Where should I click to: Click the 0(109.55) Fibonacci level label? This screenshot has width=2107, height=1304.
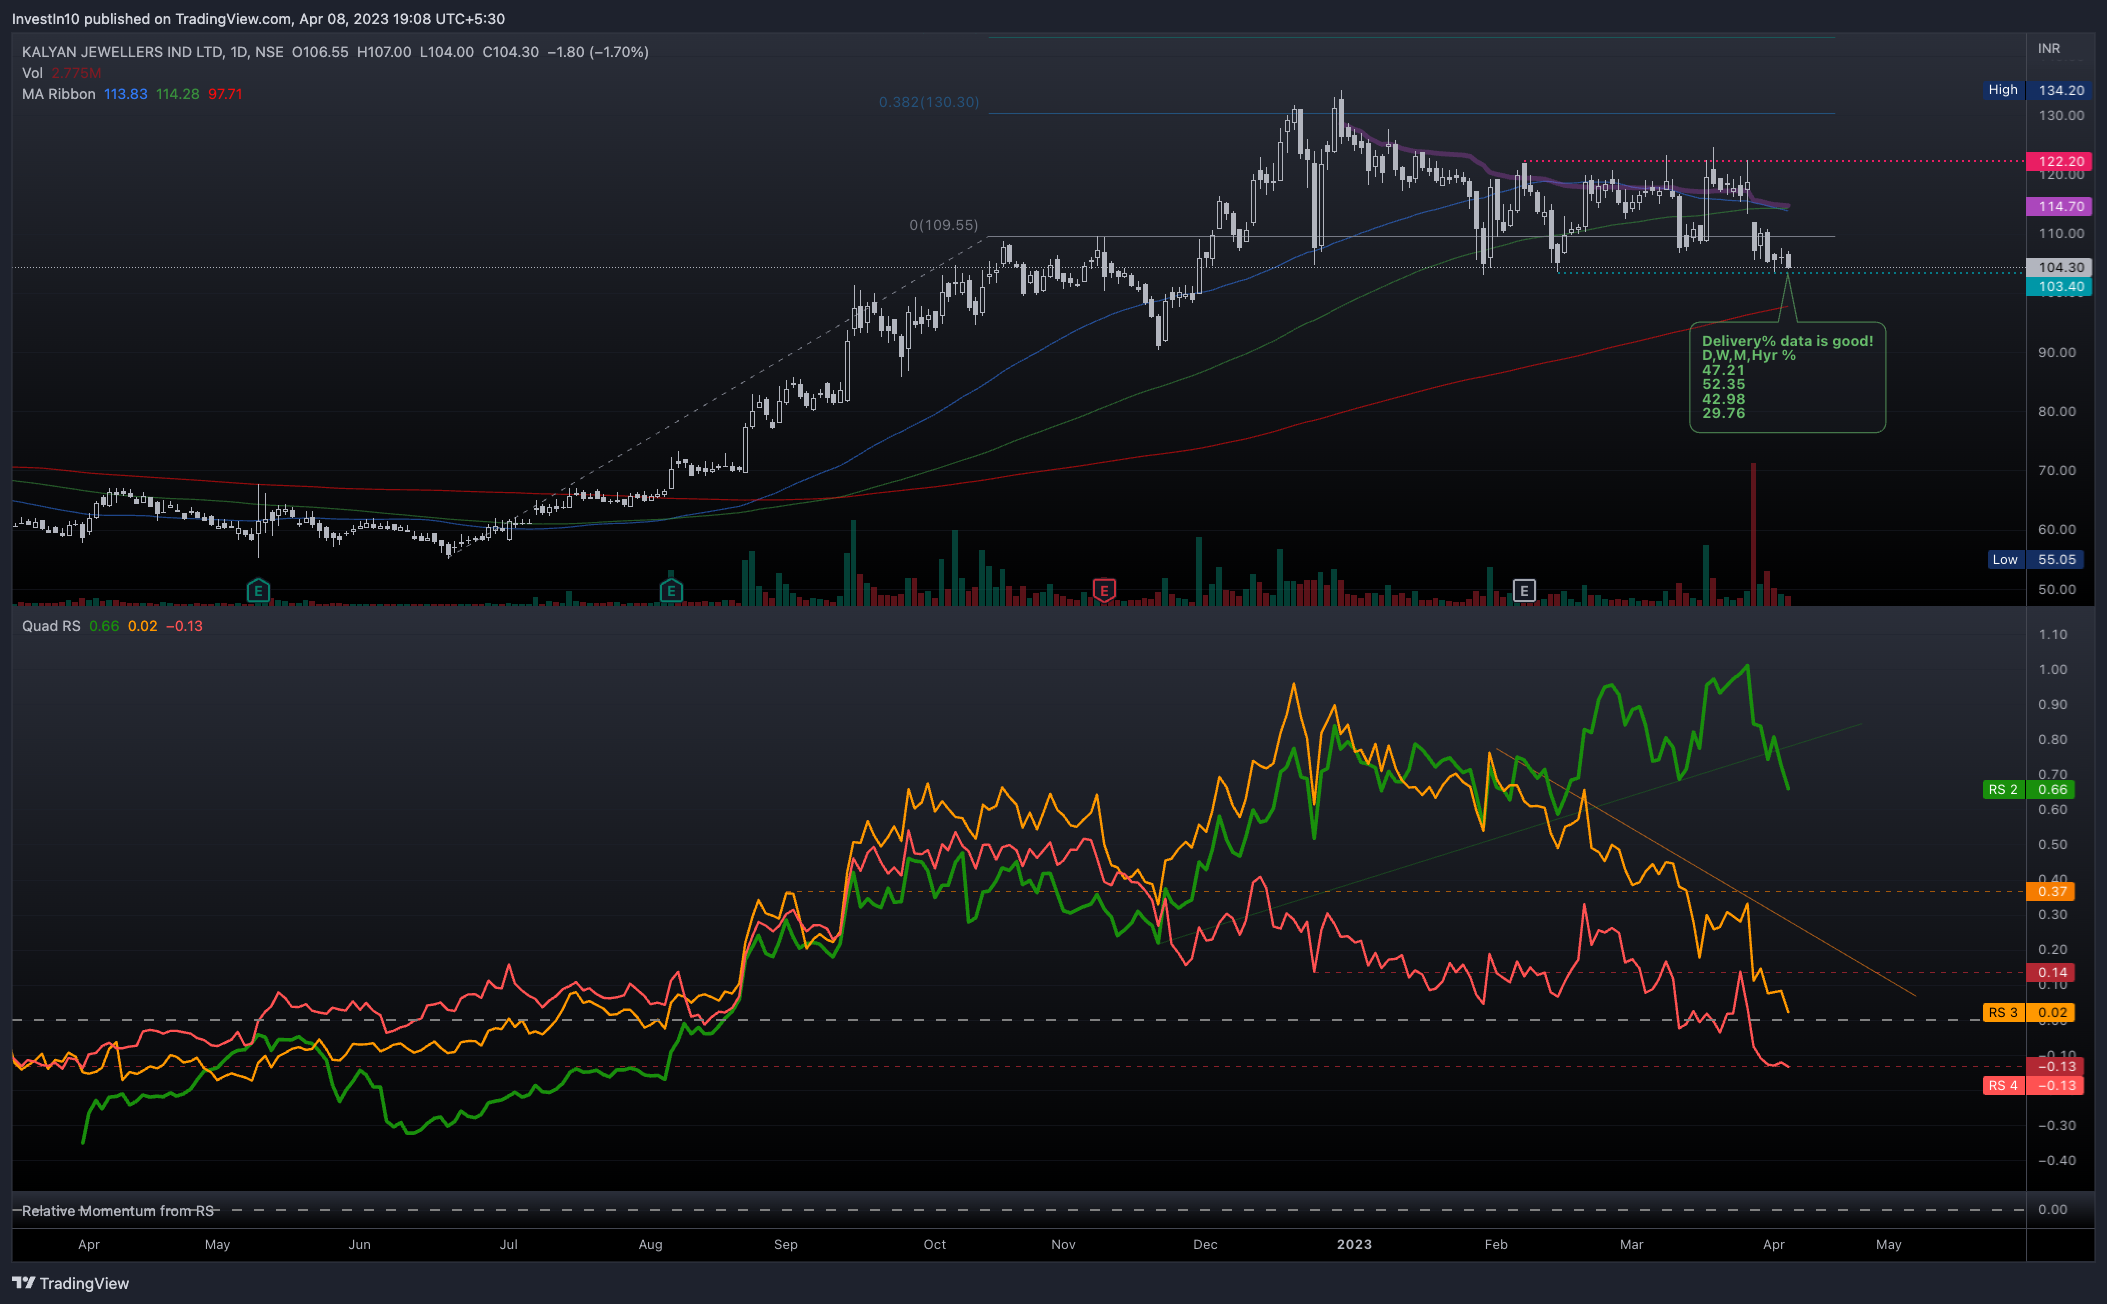coord(943,225)
